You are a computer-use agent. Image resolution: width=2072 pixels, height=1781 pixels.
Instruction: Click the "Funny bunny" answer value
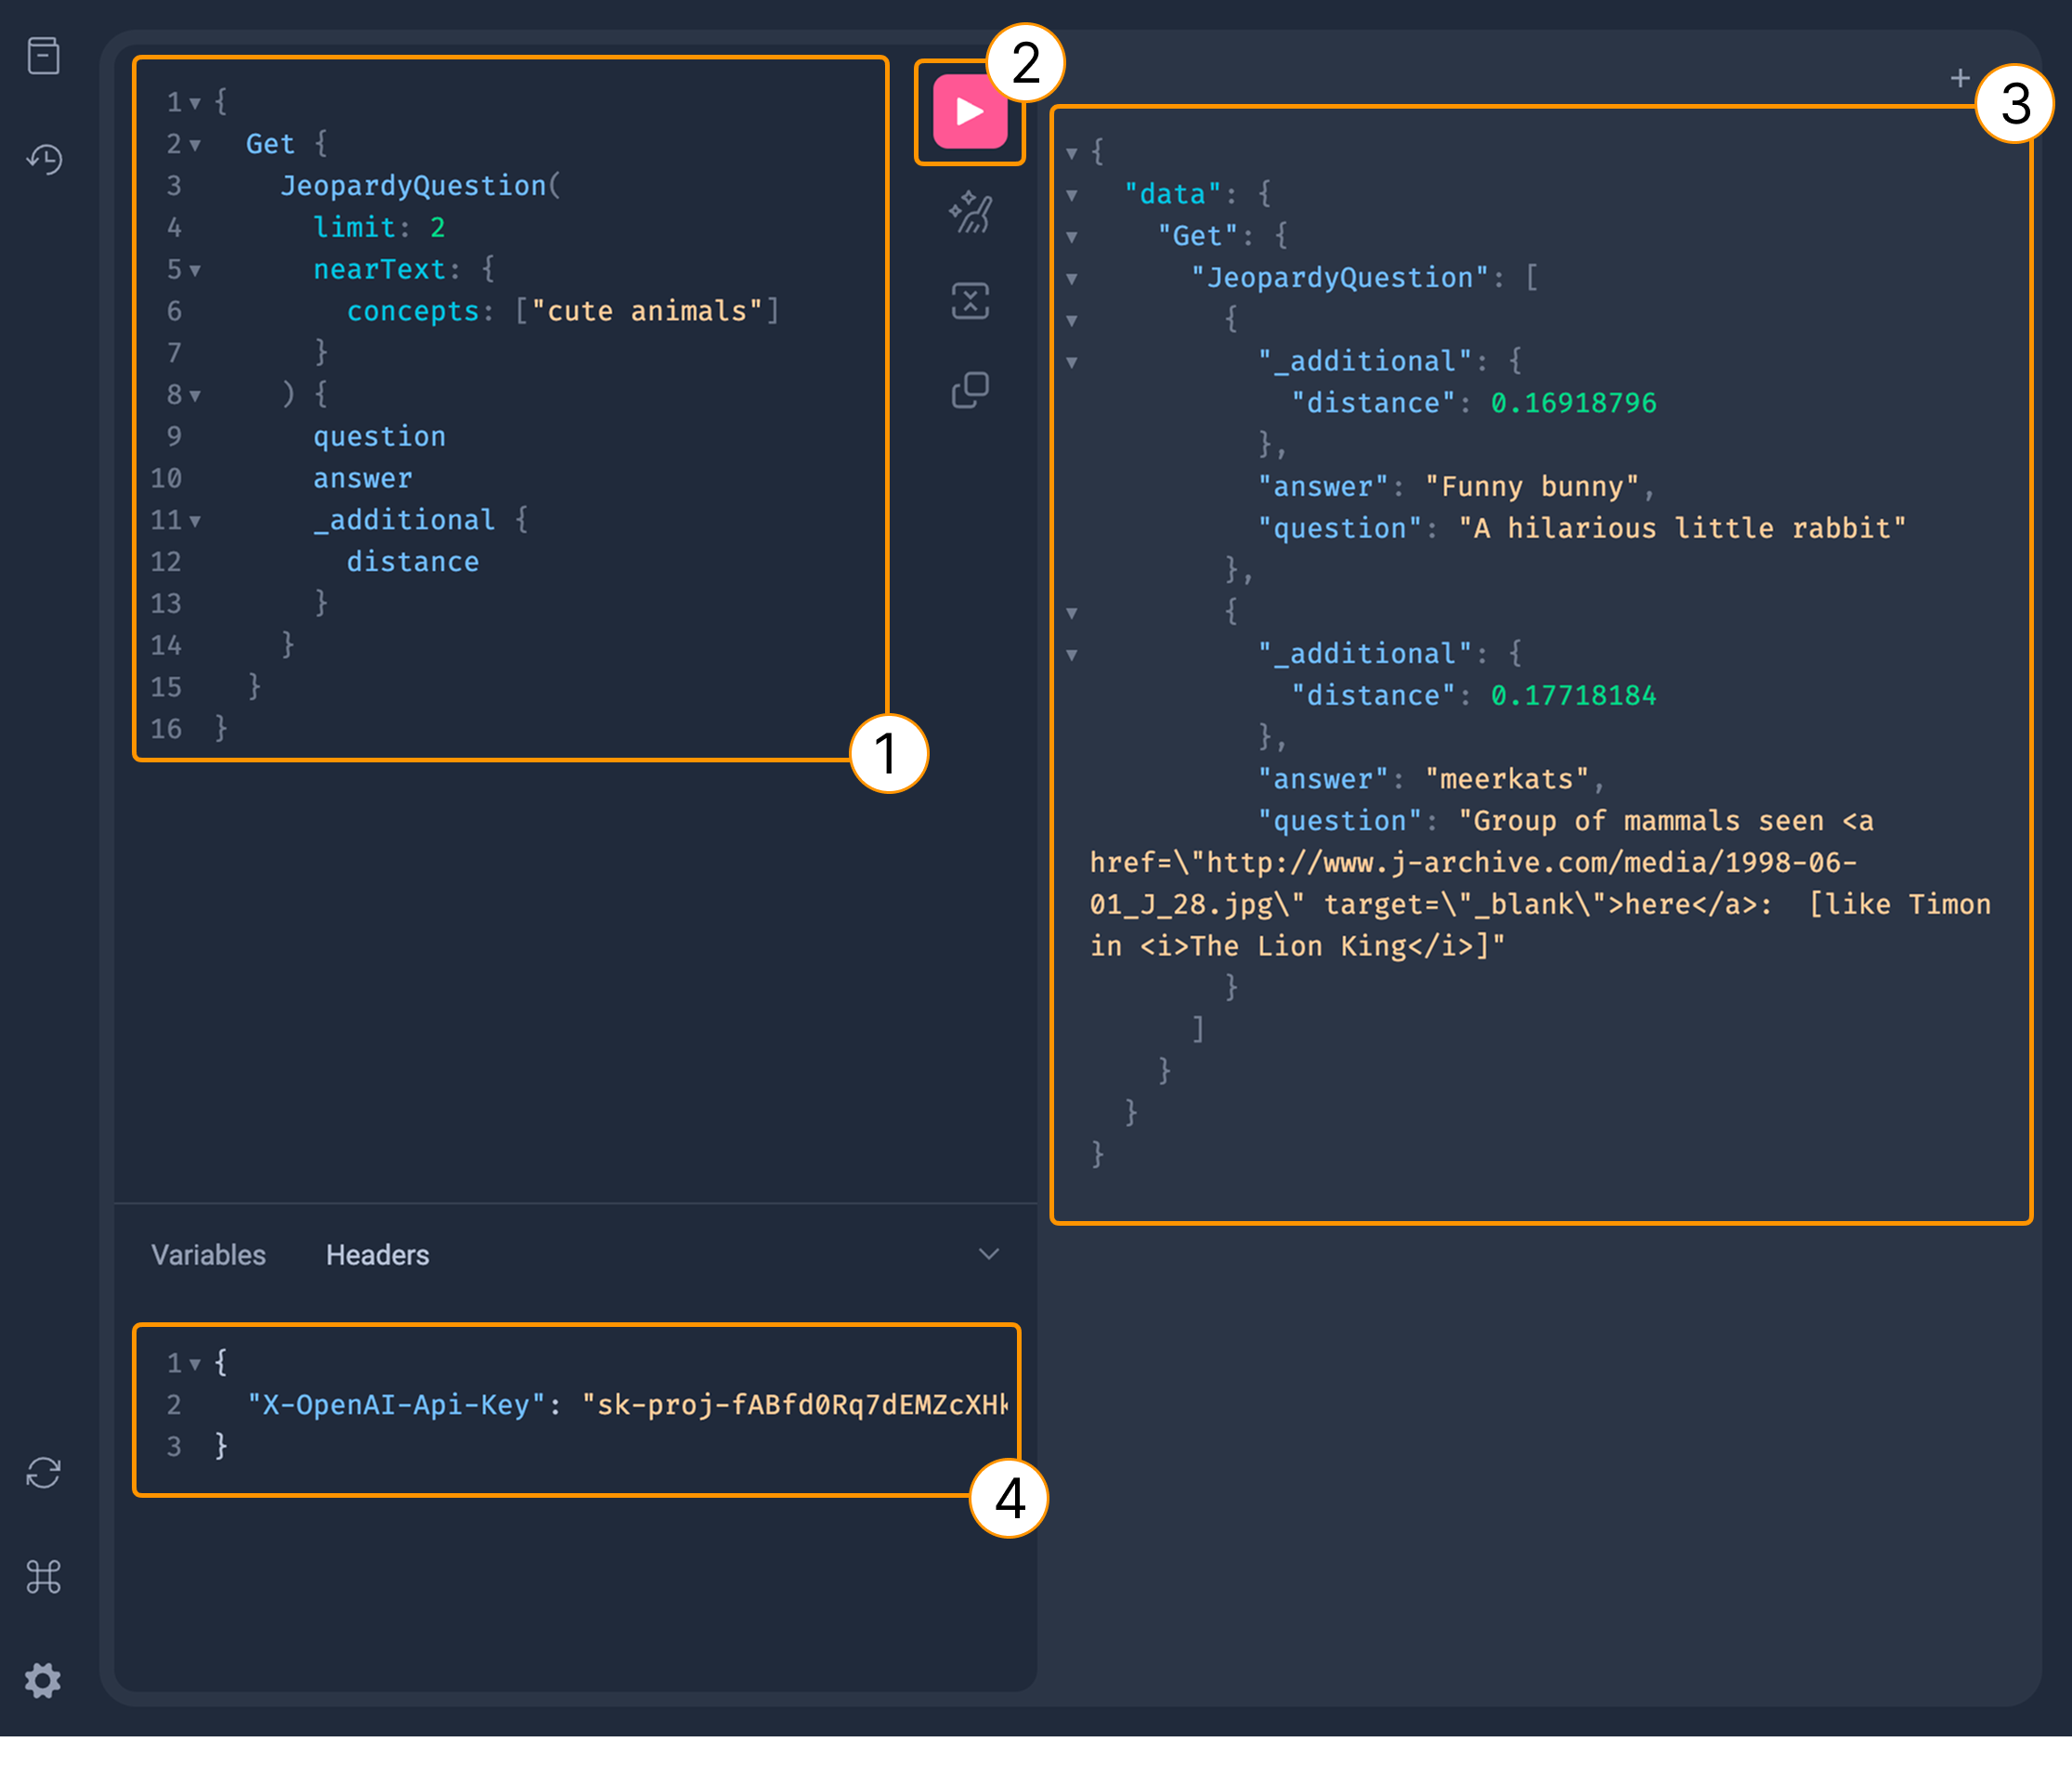1532,487
